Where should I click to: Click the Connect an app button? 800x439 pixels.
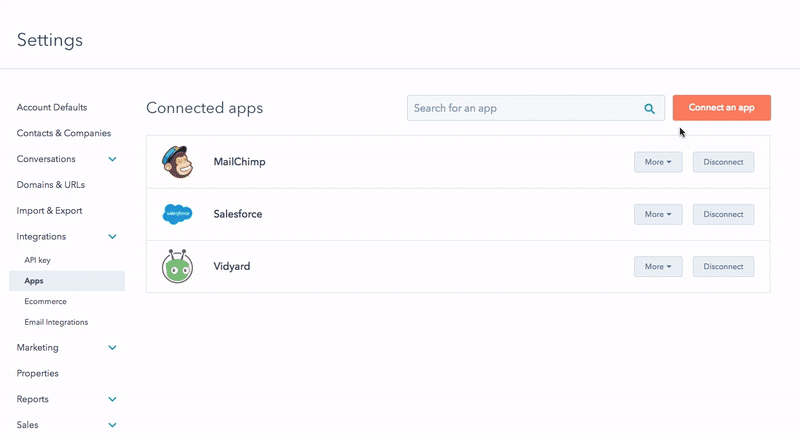(721, 108)
